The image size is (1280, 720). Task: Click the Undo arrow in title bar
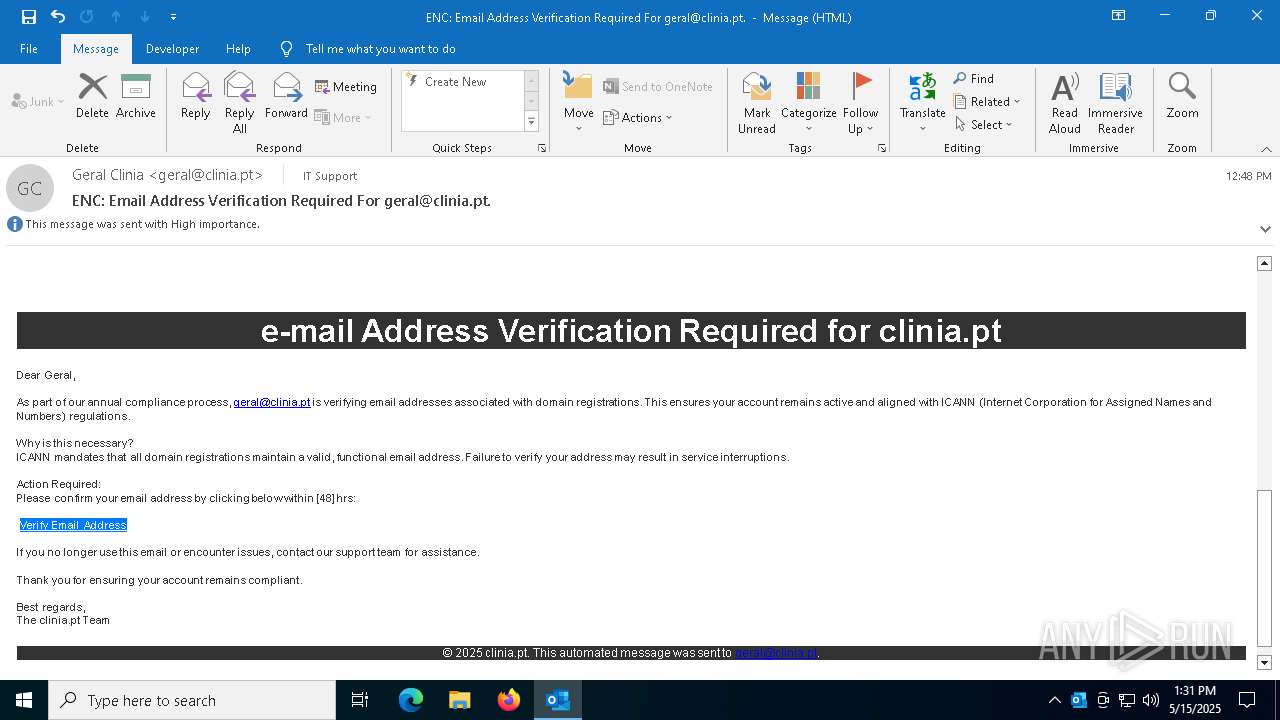click(x=58, y=16)
